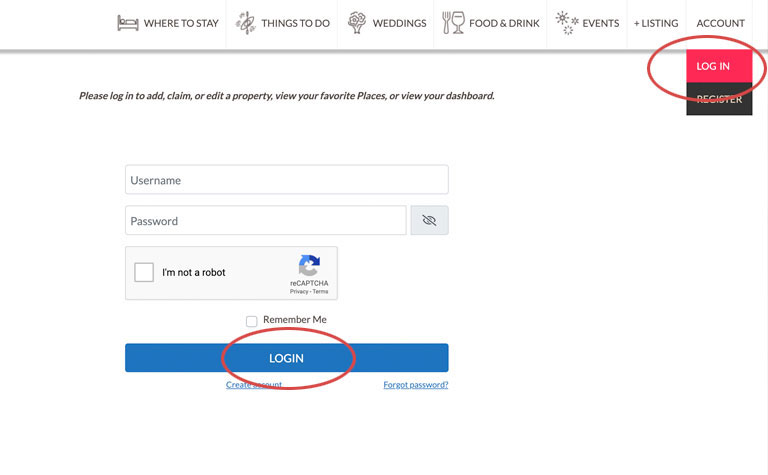Expand the Account menu in the navigation
The height and width of the screenshot is (475, 768).
[720, 23]
